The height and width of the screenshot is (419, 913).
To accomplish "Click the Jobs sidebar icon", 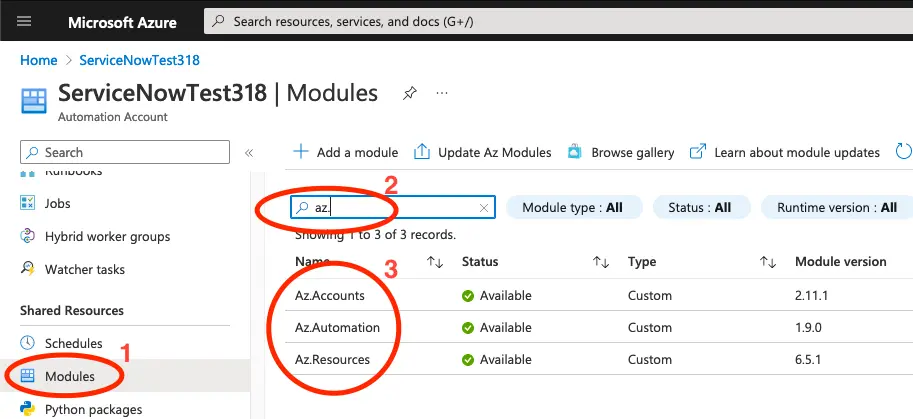I will click(27, 203).
